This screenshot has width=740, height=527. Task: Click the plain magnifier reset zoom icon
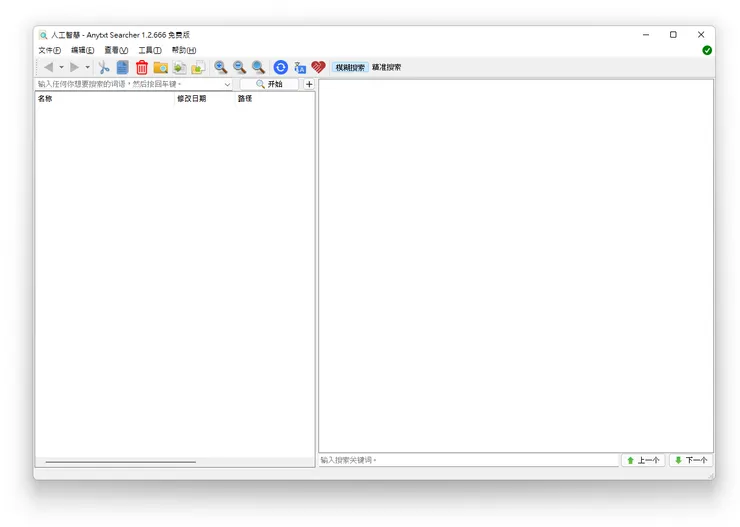pos(258,67)
